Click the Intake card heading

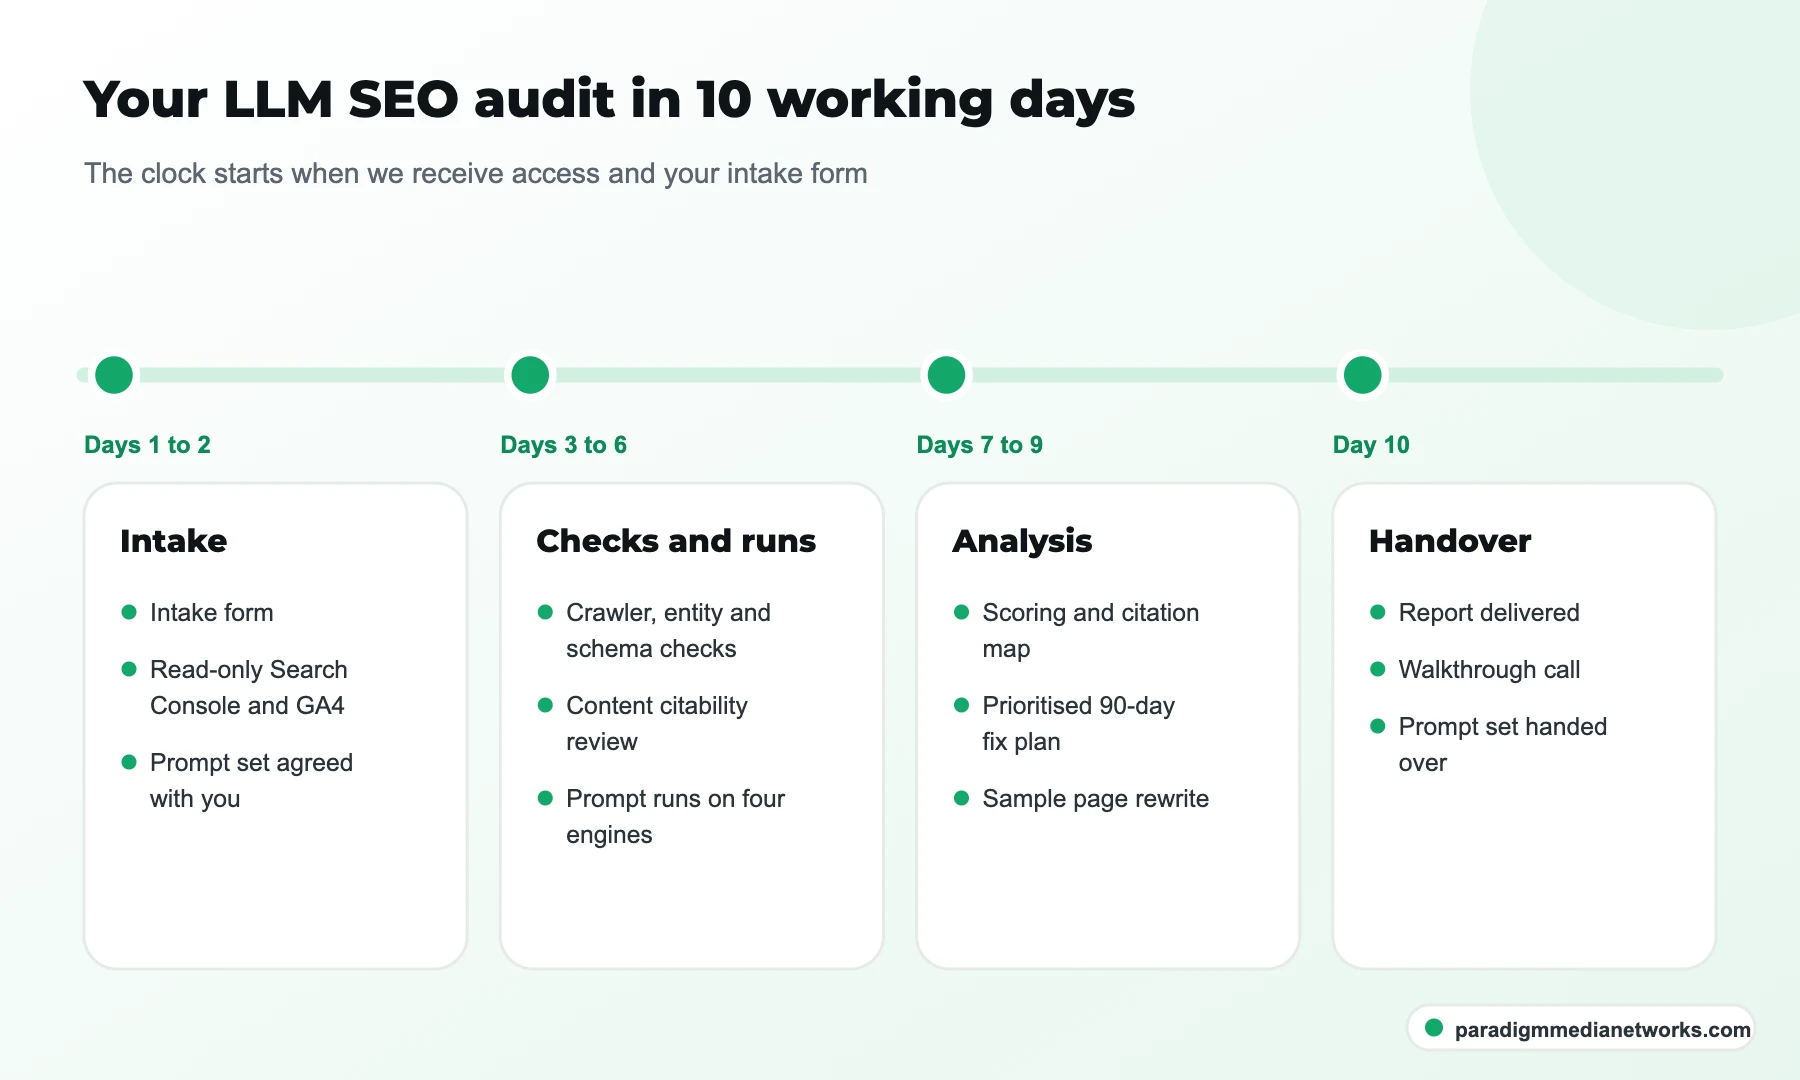pyautogui.click(x=174, y=541)
